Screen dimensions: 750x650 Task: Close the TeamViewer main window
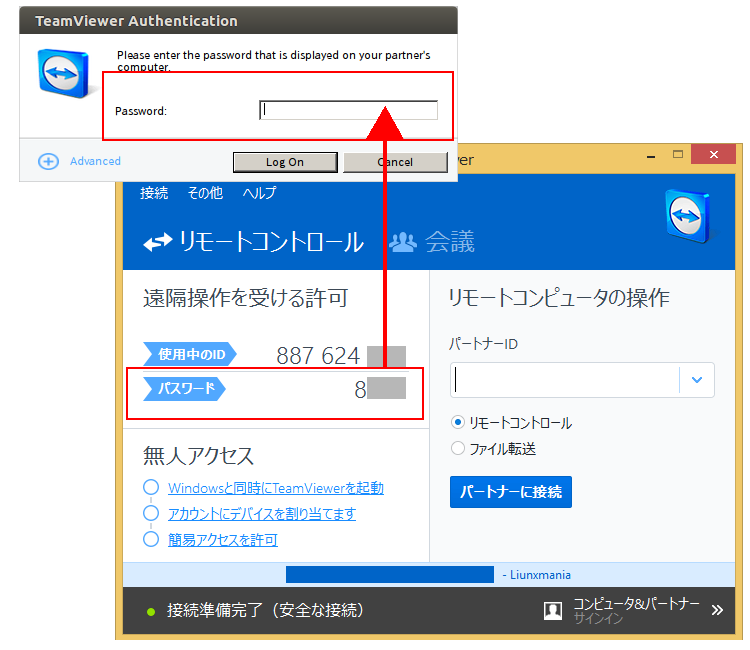714,154
